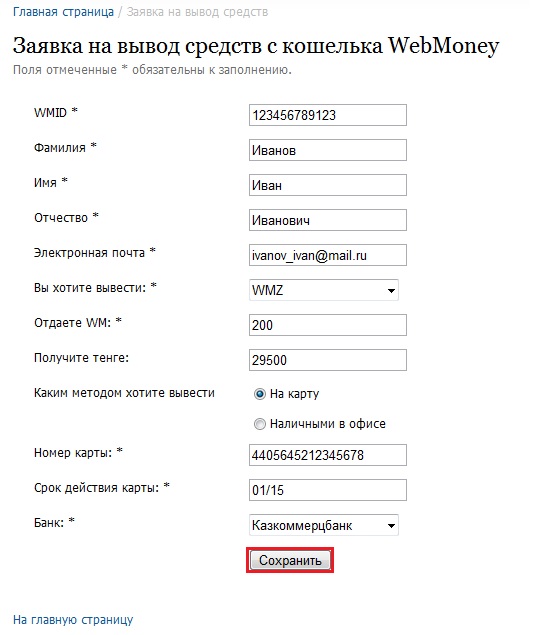Focus the WMID input field
This screenshot has width=533, height=635.
pos(328,115)
